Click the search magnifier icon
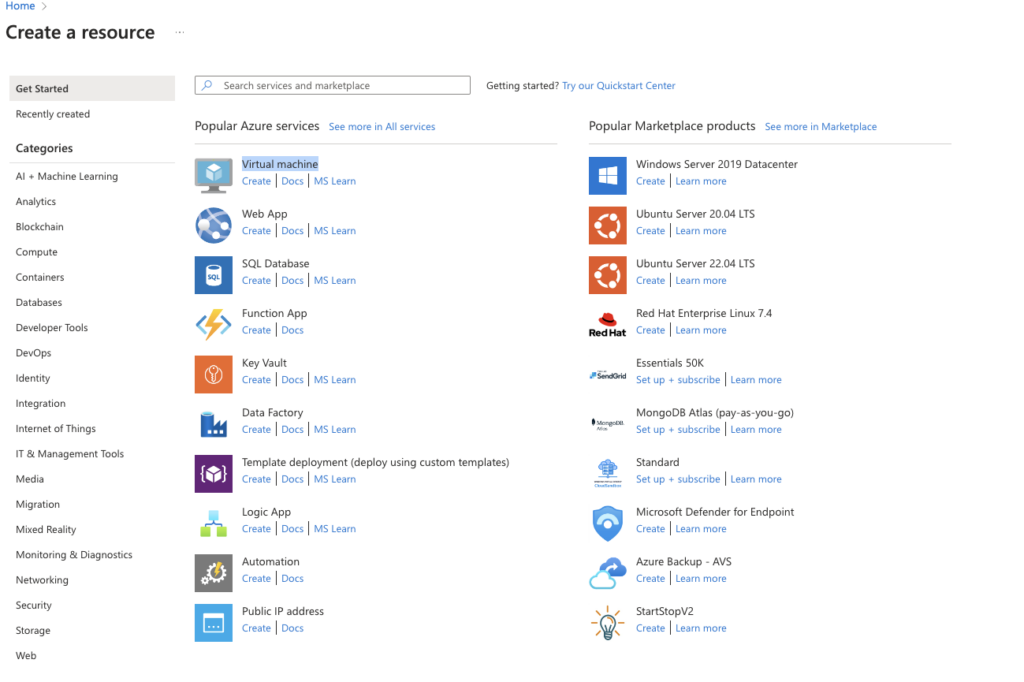This screenshot has width=1024, height=682. point(207,85)
